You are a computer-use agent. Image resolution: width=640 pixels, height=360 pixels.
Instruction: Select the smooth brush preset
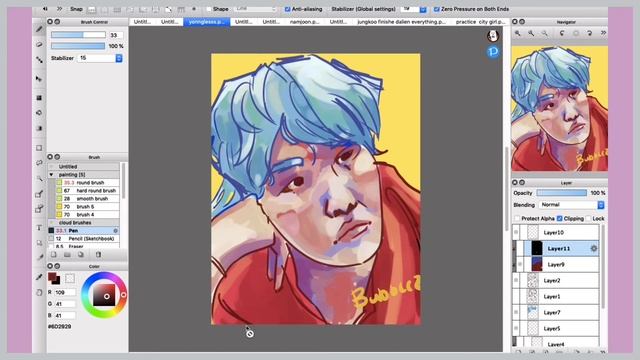87,198
